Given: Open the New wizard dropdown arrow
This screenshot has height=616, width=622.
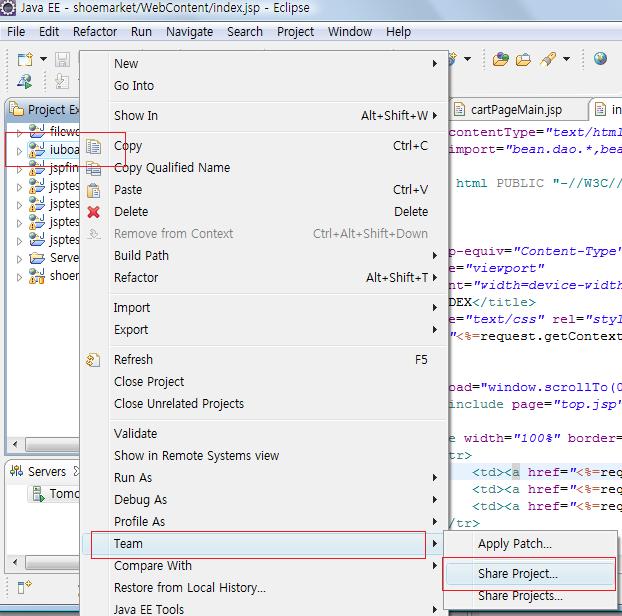Looking at the screenshot, I should pyautogui.click(x=43, y=59).
